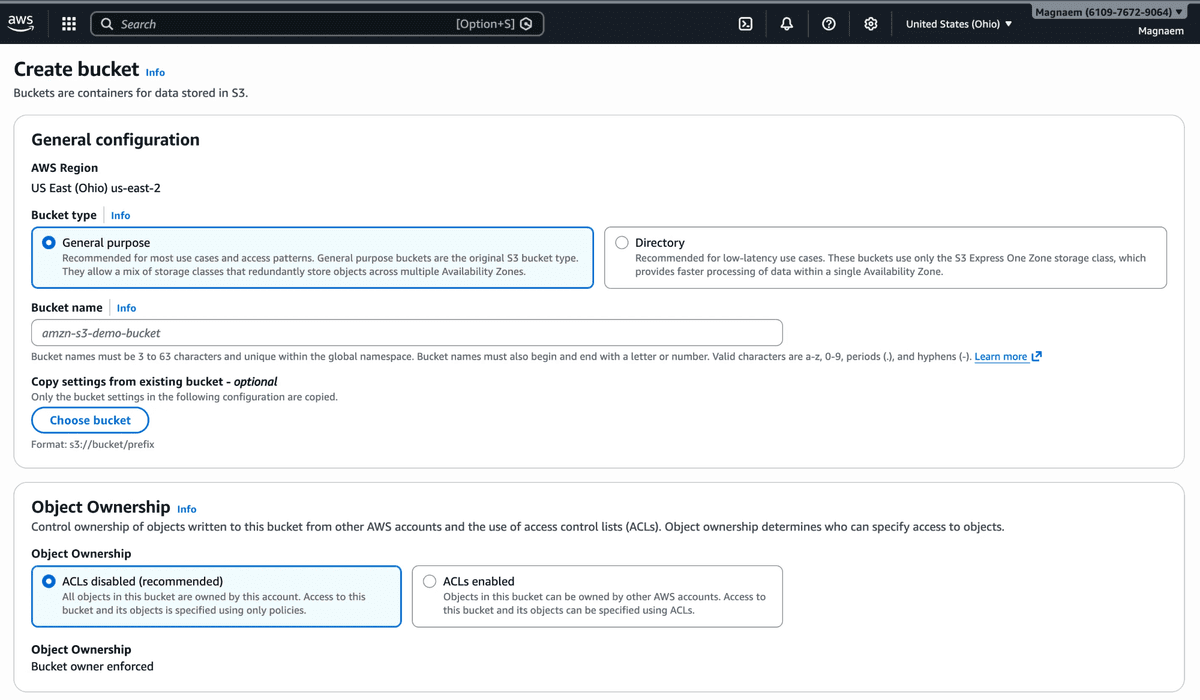1200x700 pixels.
Task: Open the services grid menu icon
Action: 69,24
